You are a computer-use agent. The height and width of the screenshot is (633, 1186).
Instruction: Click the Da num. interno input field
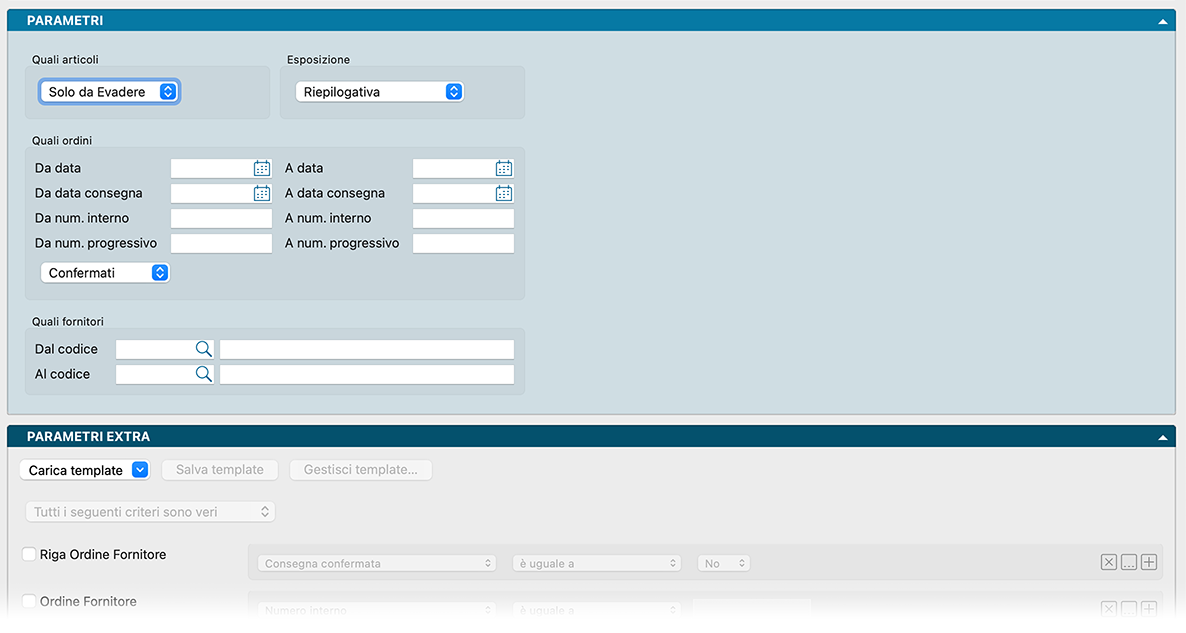tap(221, 219)
